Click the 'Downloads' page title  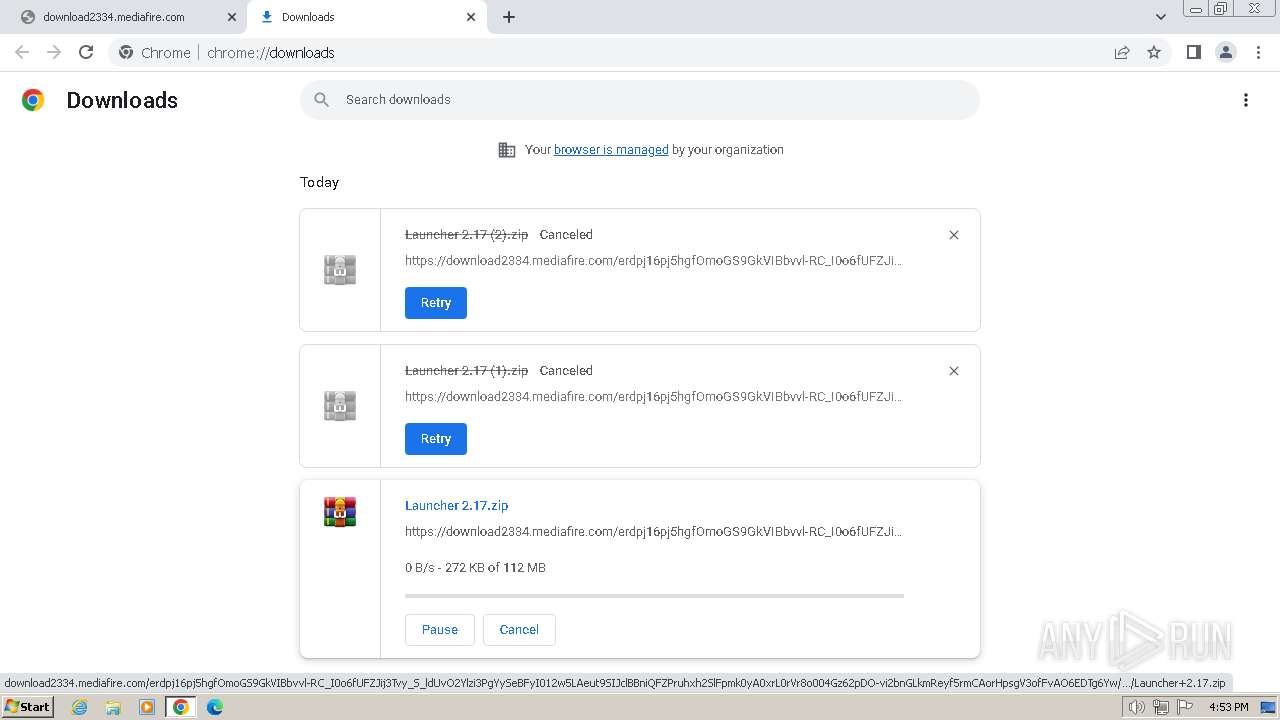coord(122,100)
